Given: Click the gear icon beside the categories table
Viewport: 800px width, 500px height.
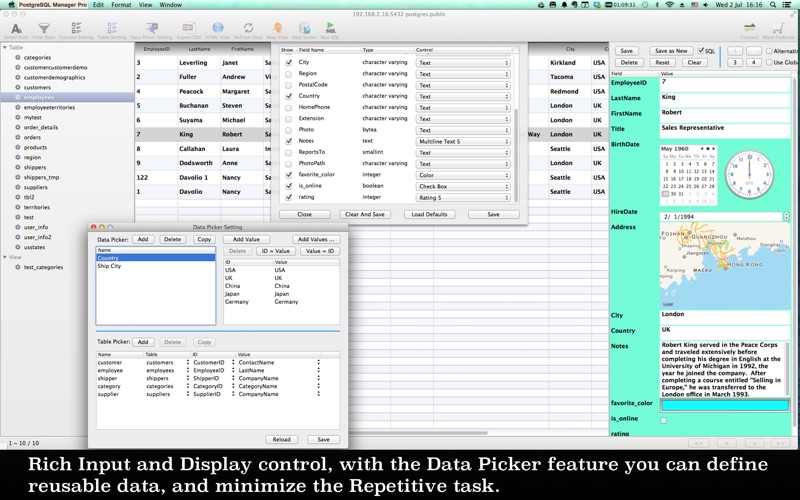Looking at the screenshot, I should click(18, 57).
